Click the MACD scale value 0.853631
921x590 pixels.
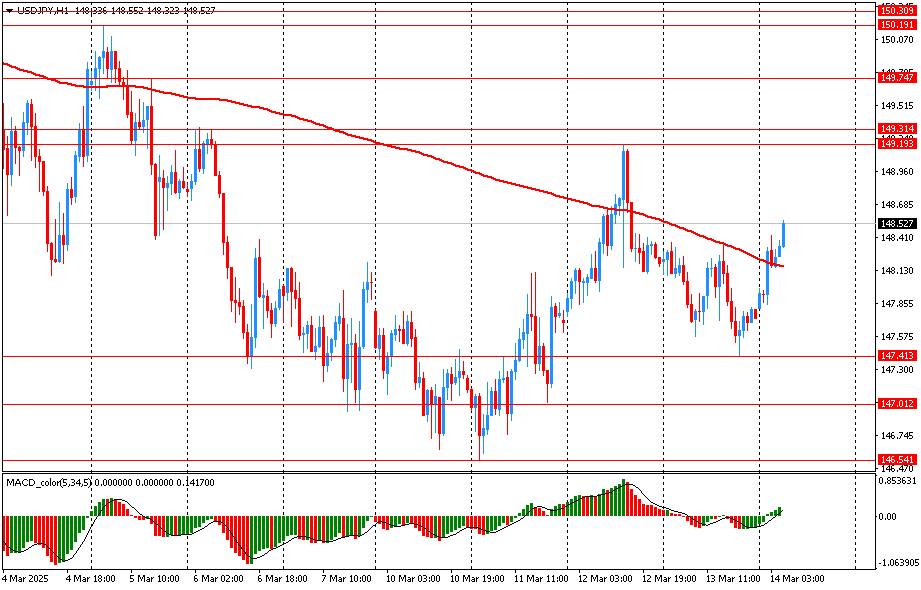click(x=896, y=481)
